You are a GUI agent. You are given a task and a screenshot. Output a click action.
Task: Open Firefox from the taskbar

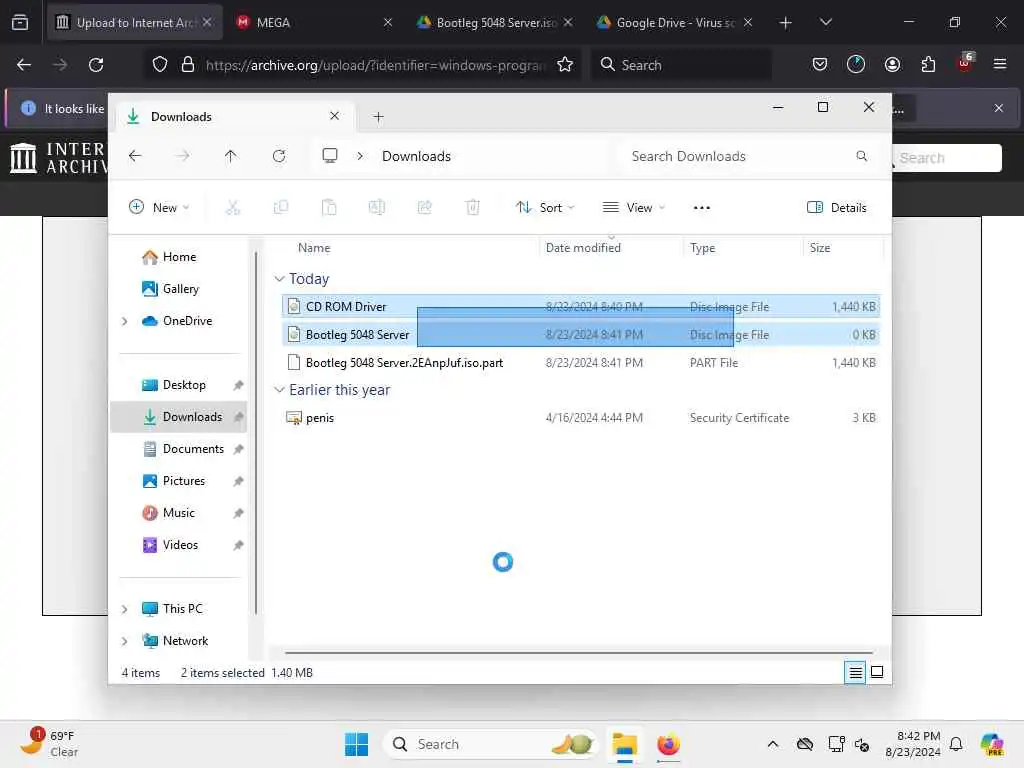(x=668, y=744)
